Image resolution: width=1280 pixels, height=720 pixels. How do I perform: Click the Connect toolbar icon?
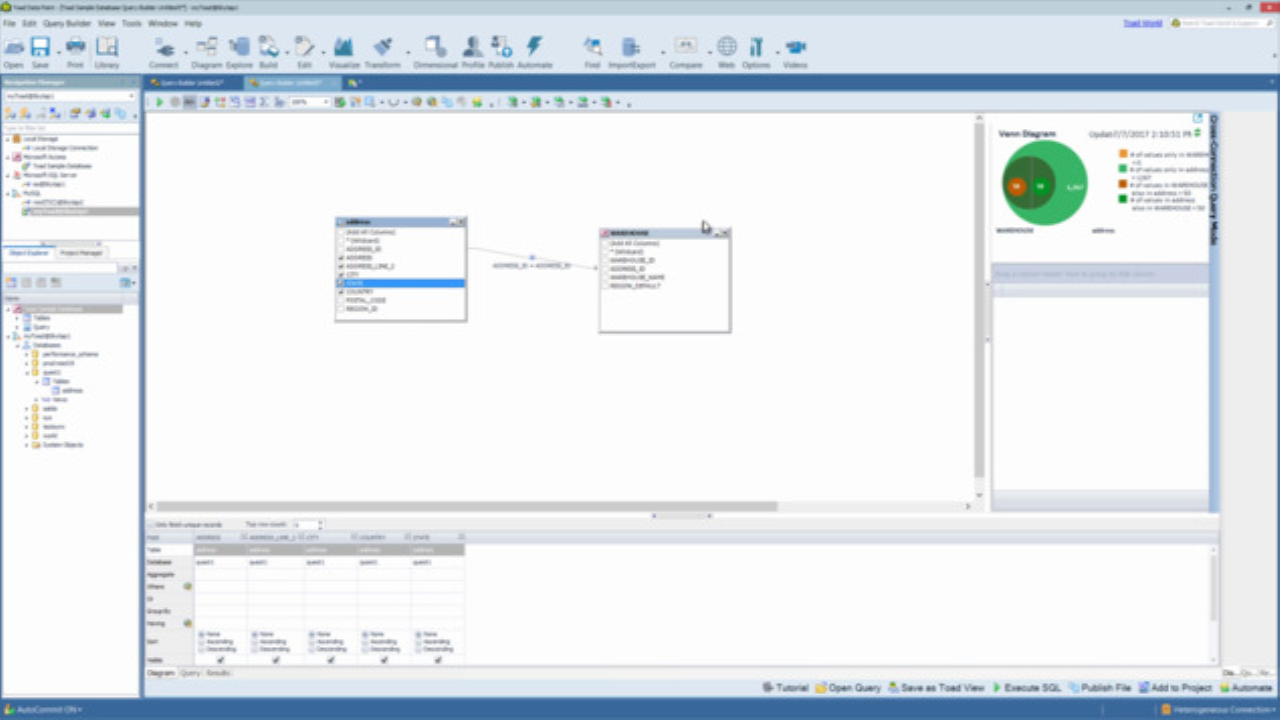pos(164,47)
